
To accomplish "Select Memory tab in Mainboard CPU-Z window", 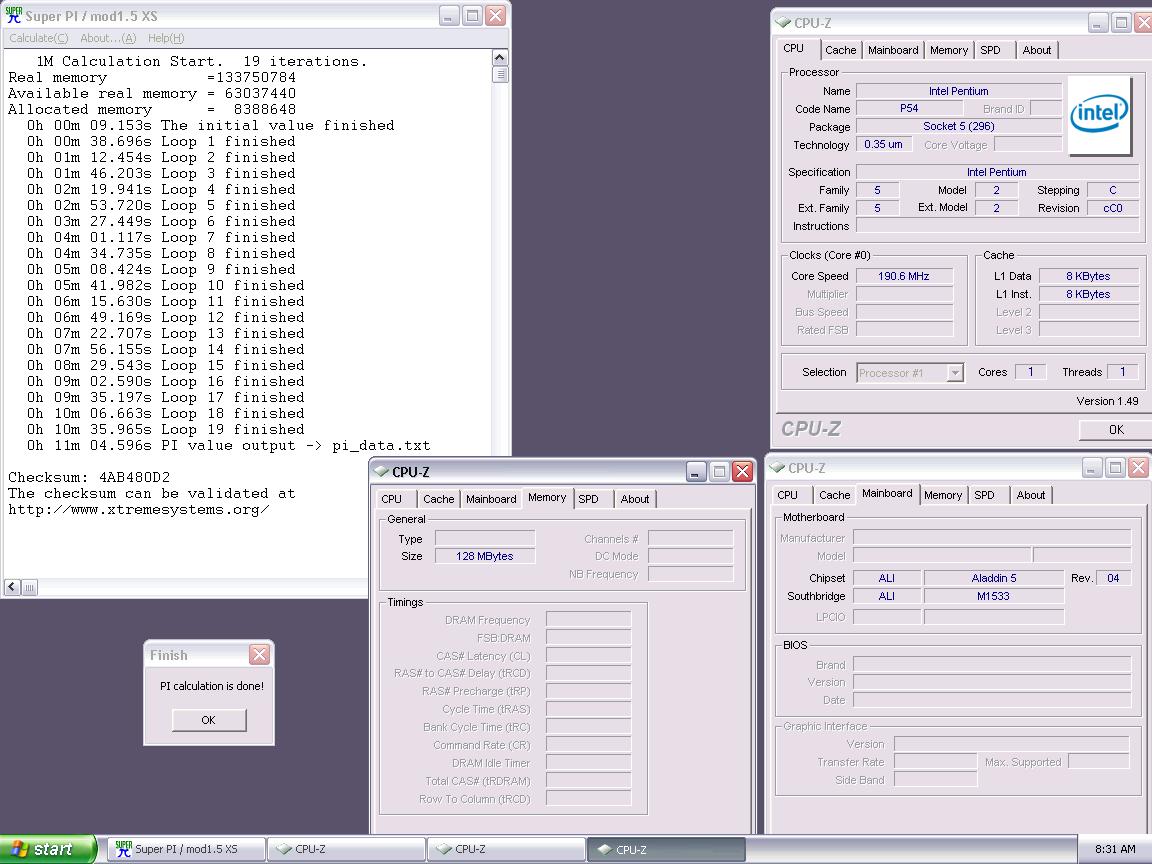I will pos(943,495).
